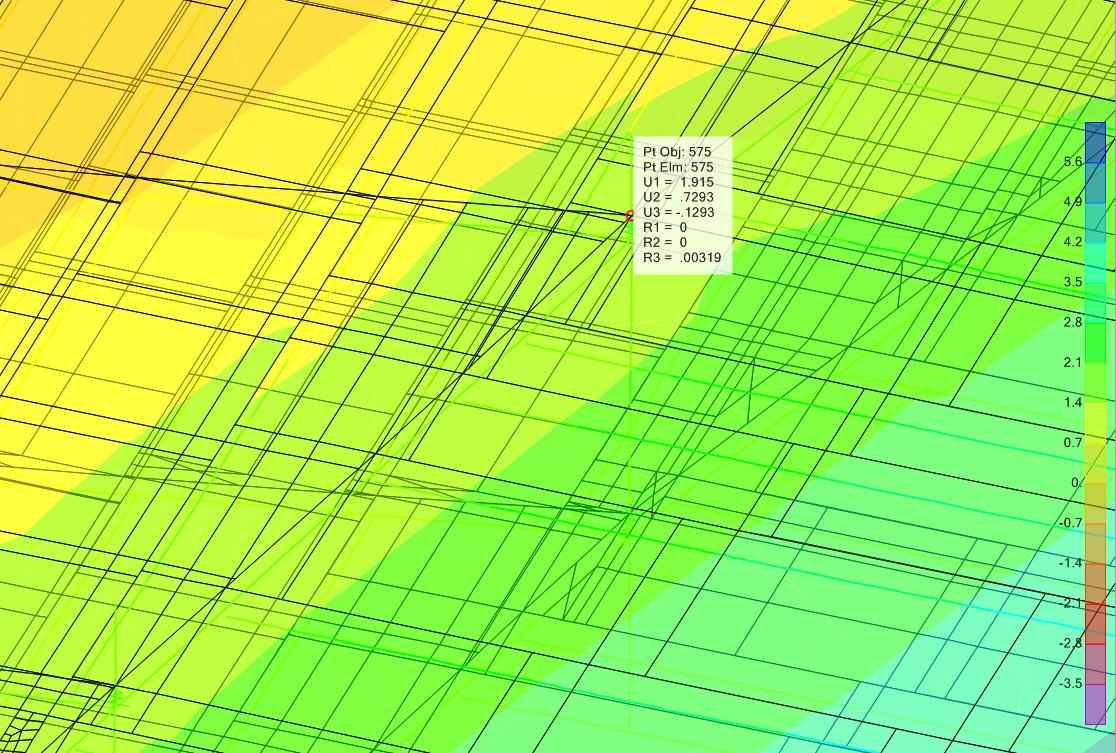Click the -2.8 legend label

tap(1070, 643)
